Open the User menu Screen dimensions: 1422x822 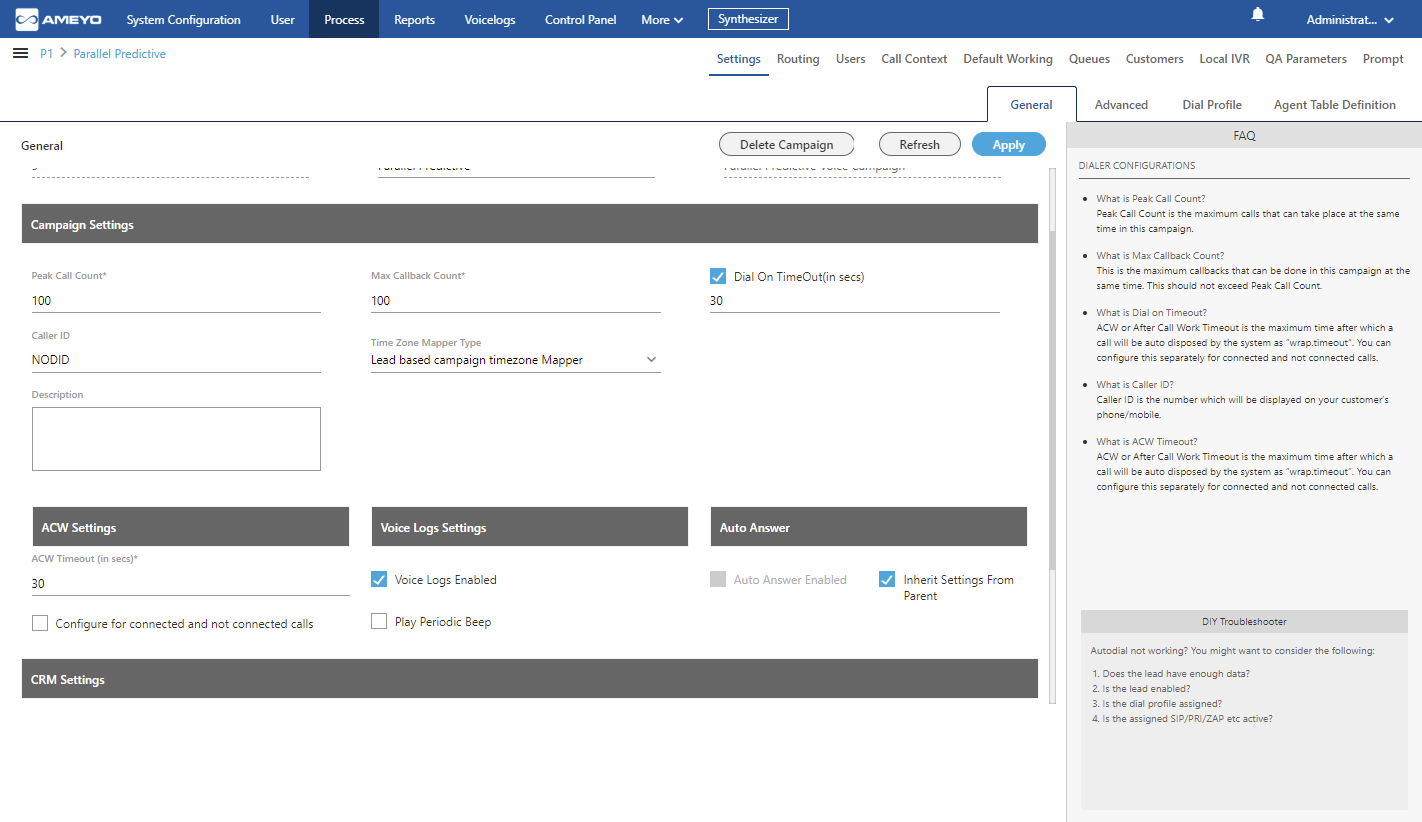283,19
